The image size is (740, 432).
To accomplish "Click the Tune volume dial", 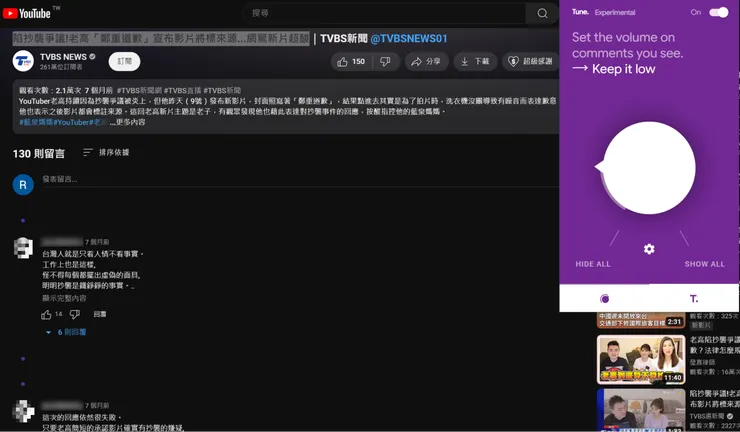I will pyautogui.click(x=648, y=168).
